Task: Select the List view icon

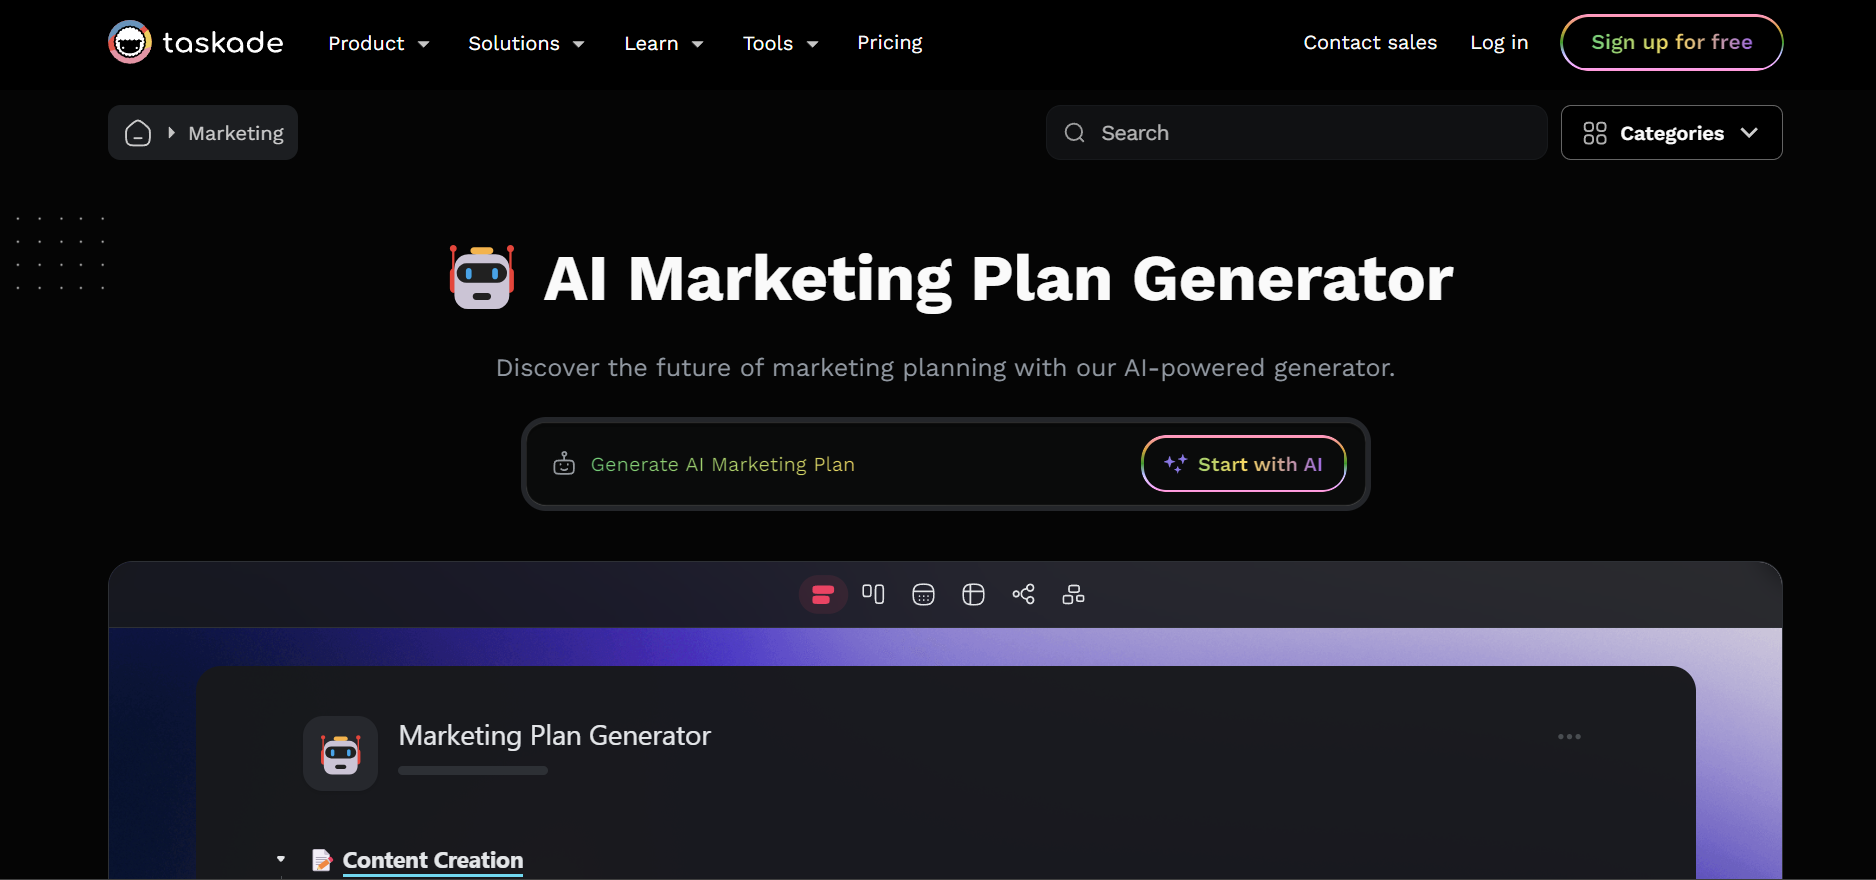Action: [823, 595]
